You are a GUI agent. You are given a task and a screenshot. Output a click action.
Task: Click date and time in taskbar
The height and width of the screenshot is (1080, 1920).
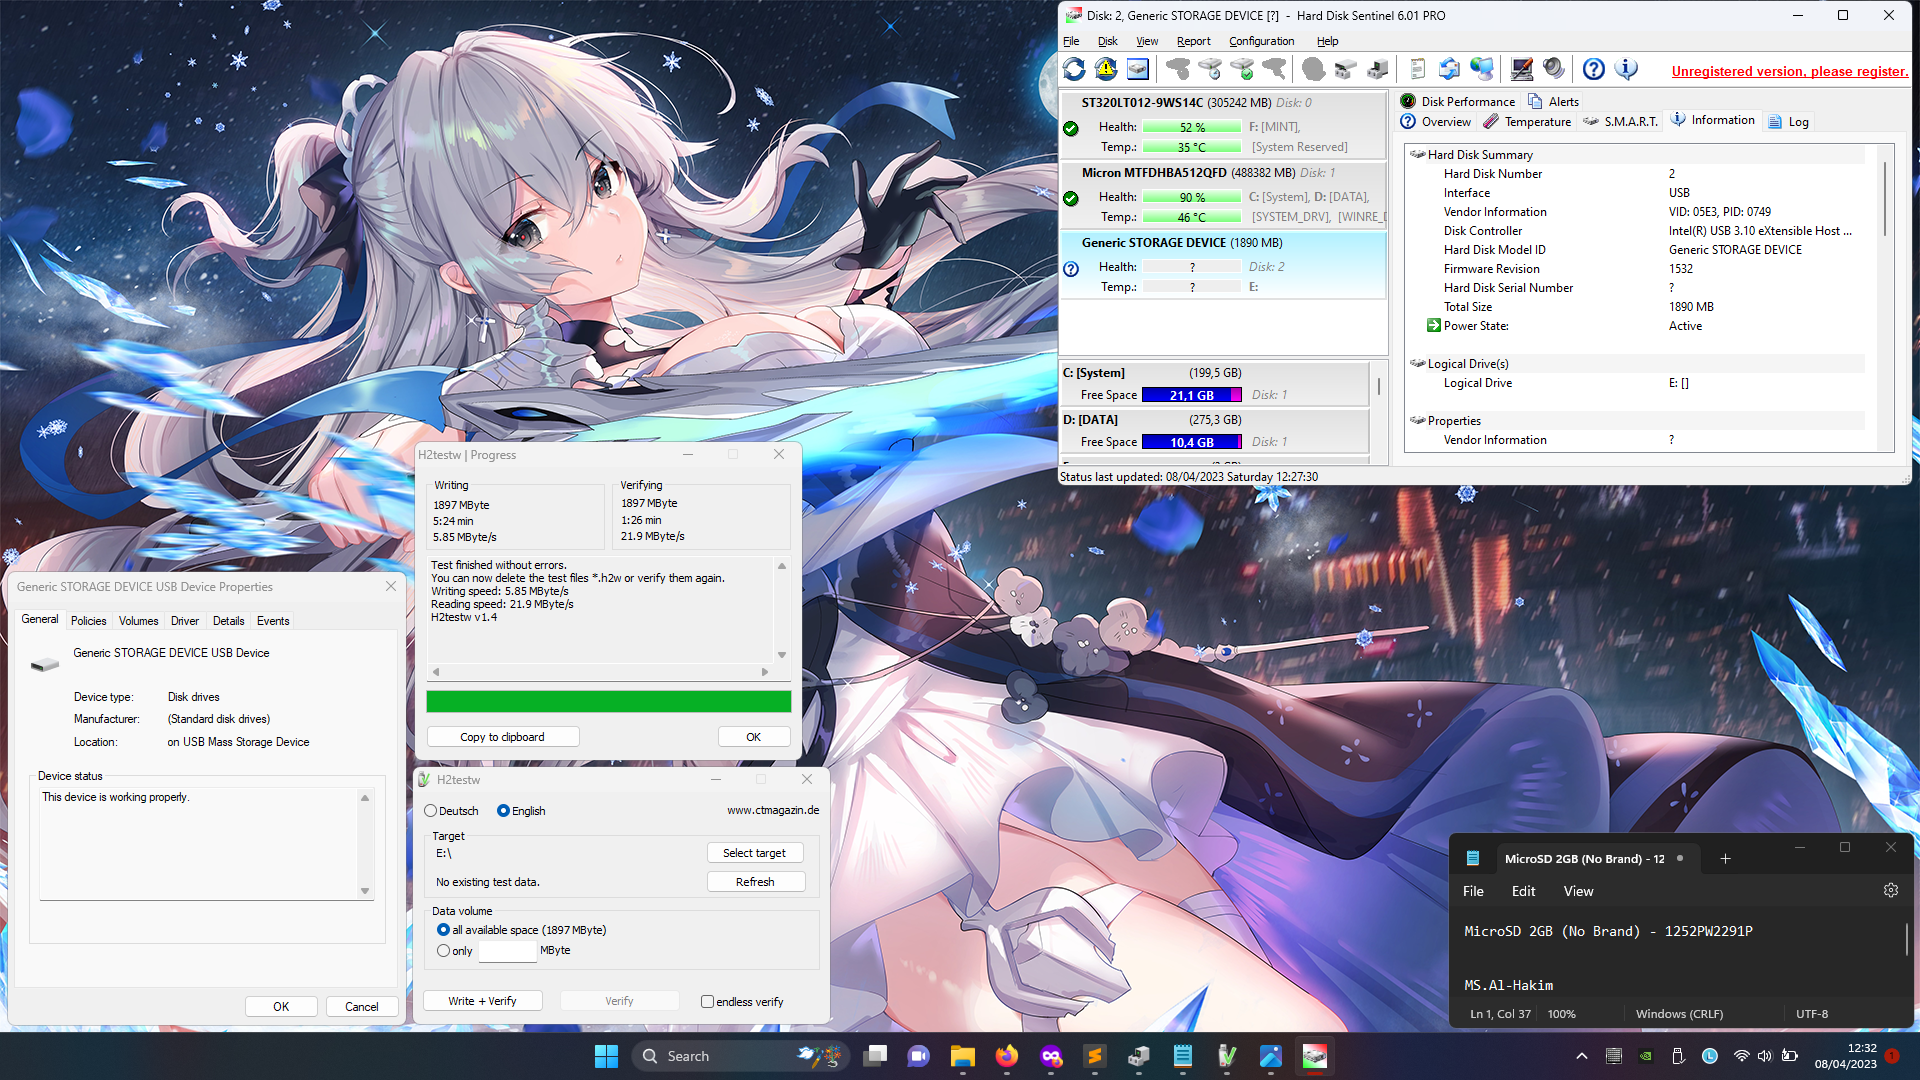click(x=1846, y=1056)
